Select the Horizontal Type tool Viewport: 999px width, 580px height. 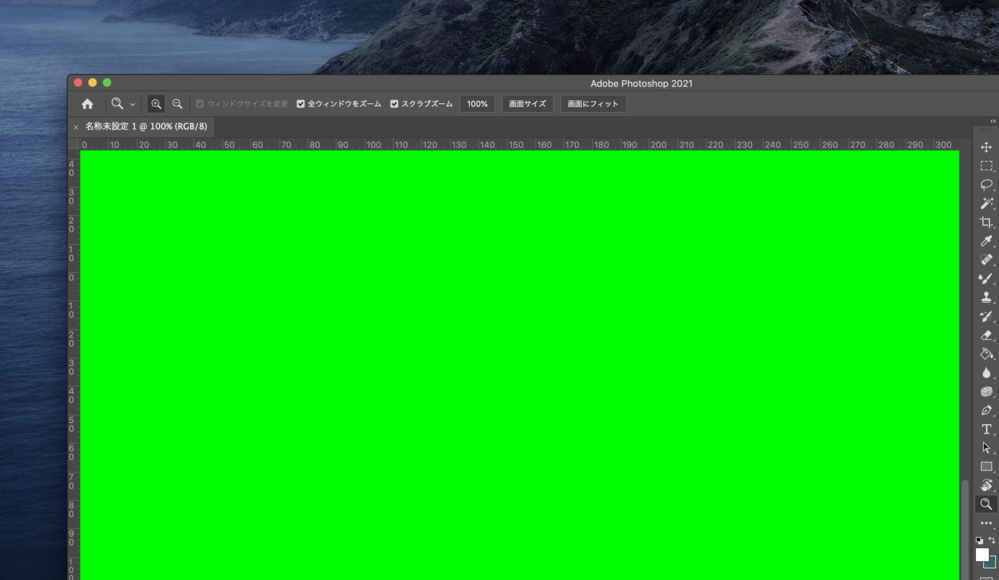click(986, 429)
